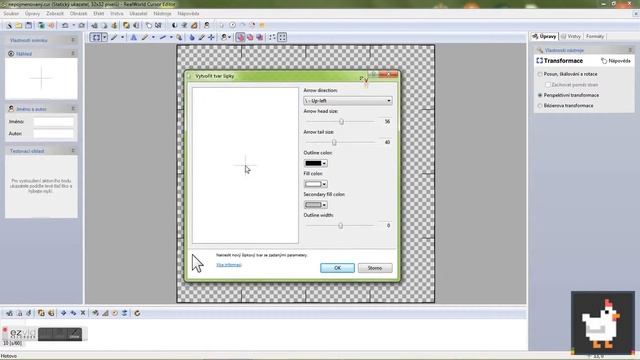
Task: Open the Transformation tool dropdown arrow
Action: pos(104,38)
